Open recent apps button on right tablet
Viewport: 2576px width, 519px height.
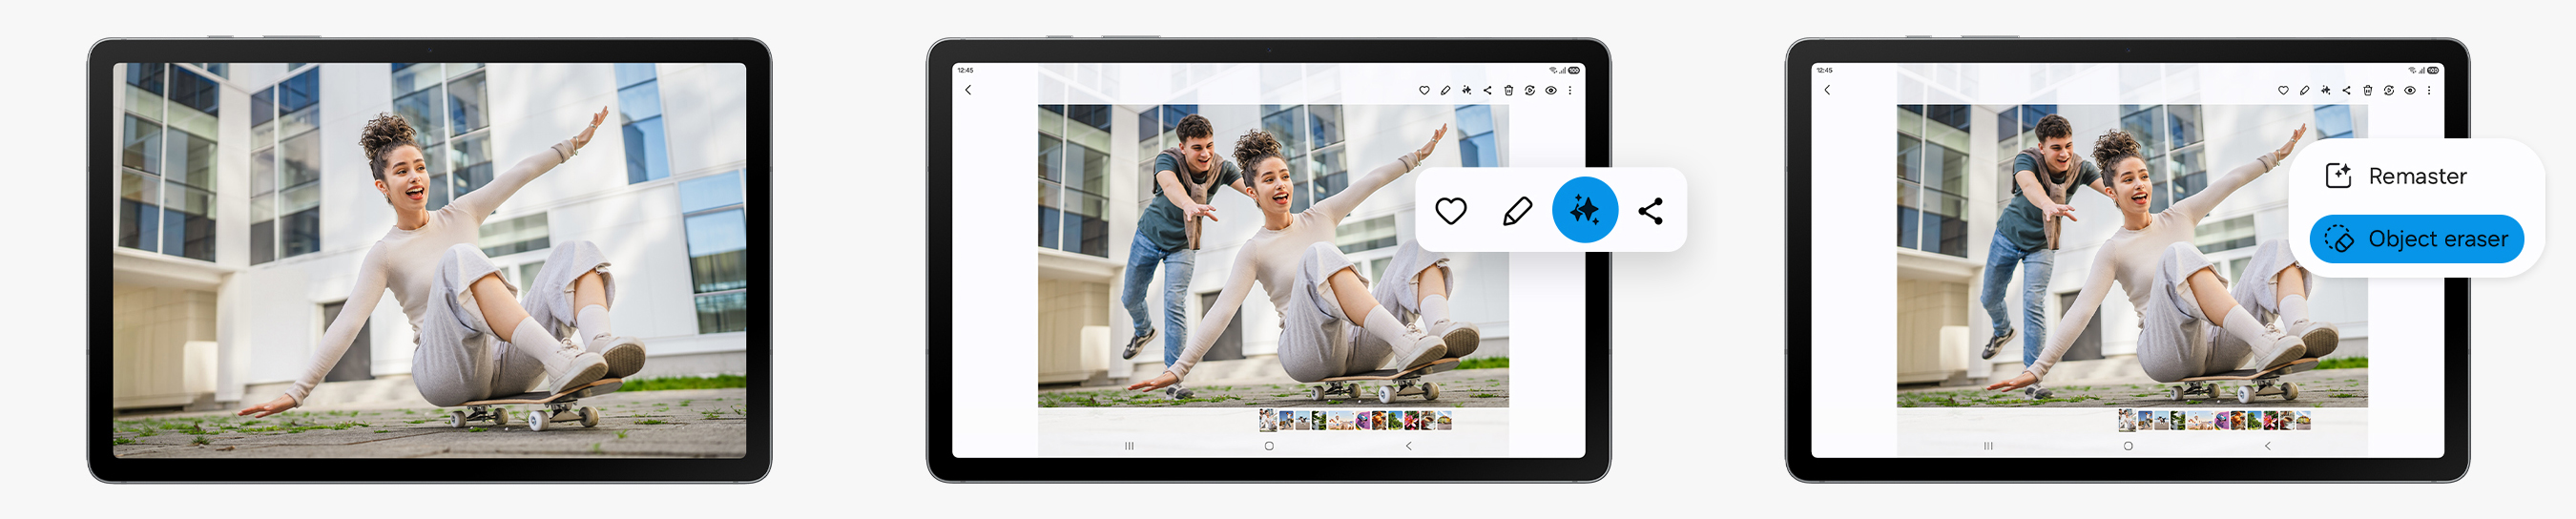pos(1988,446)
